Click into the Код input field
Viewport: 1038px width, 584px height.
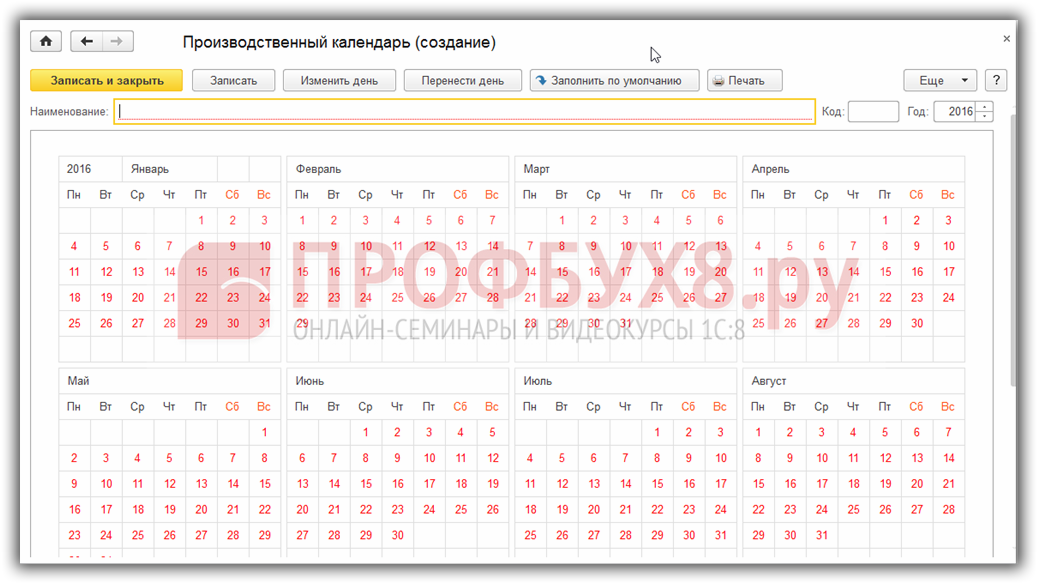tap(872, 112)
